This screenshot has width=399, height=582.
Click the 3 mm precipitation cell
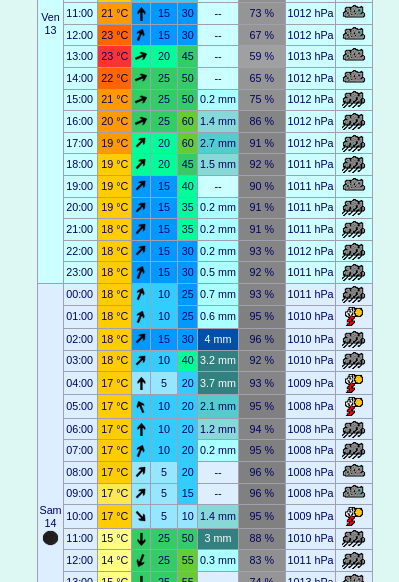click(x=218, y=538)
